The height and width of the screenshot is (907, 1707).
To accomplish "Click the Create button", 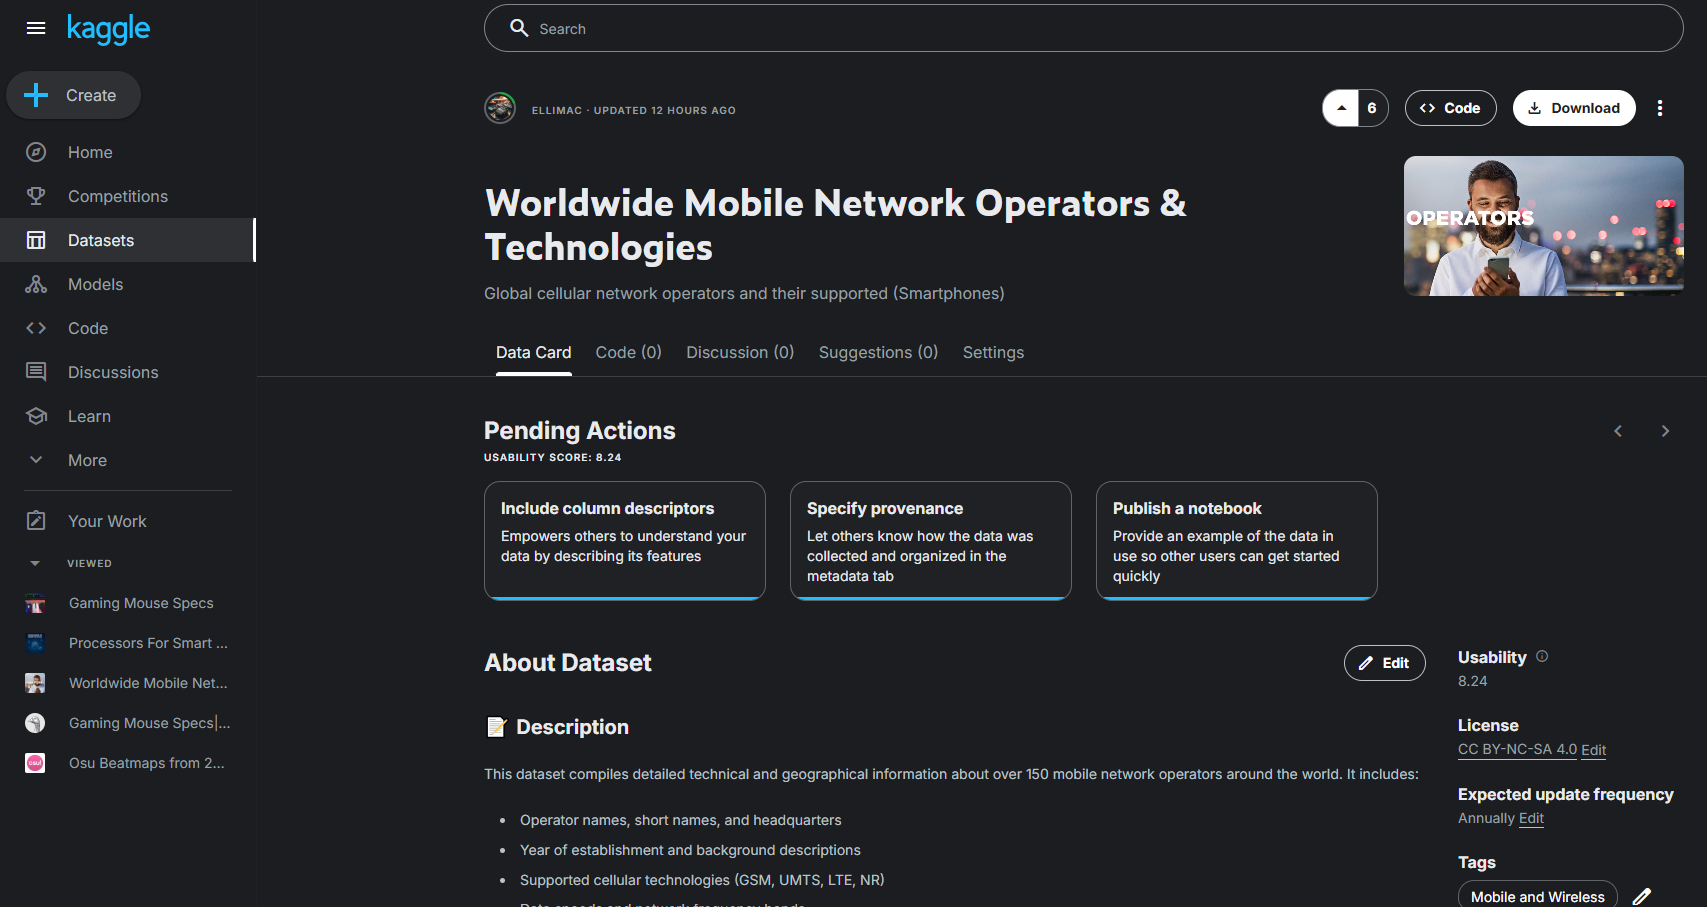I will click(73, 95).
